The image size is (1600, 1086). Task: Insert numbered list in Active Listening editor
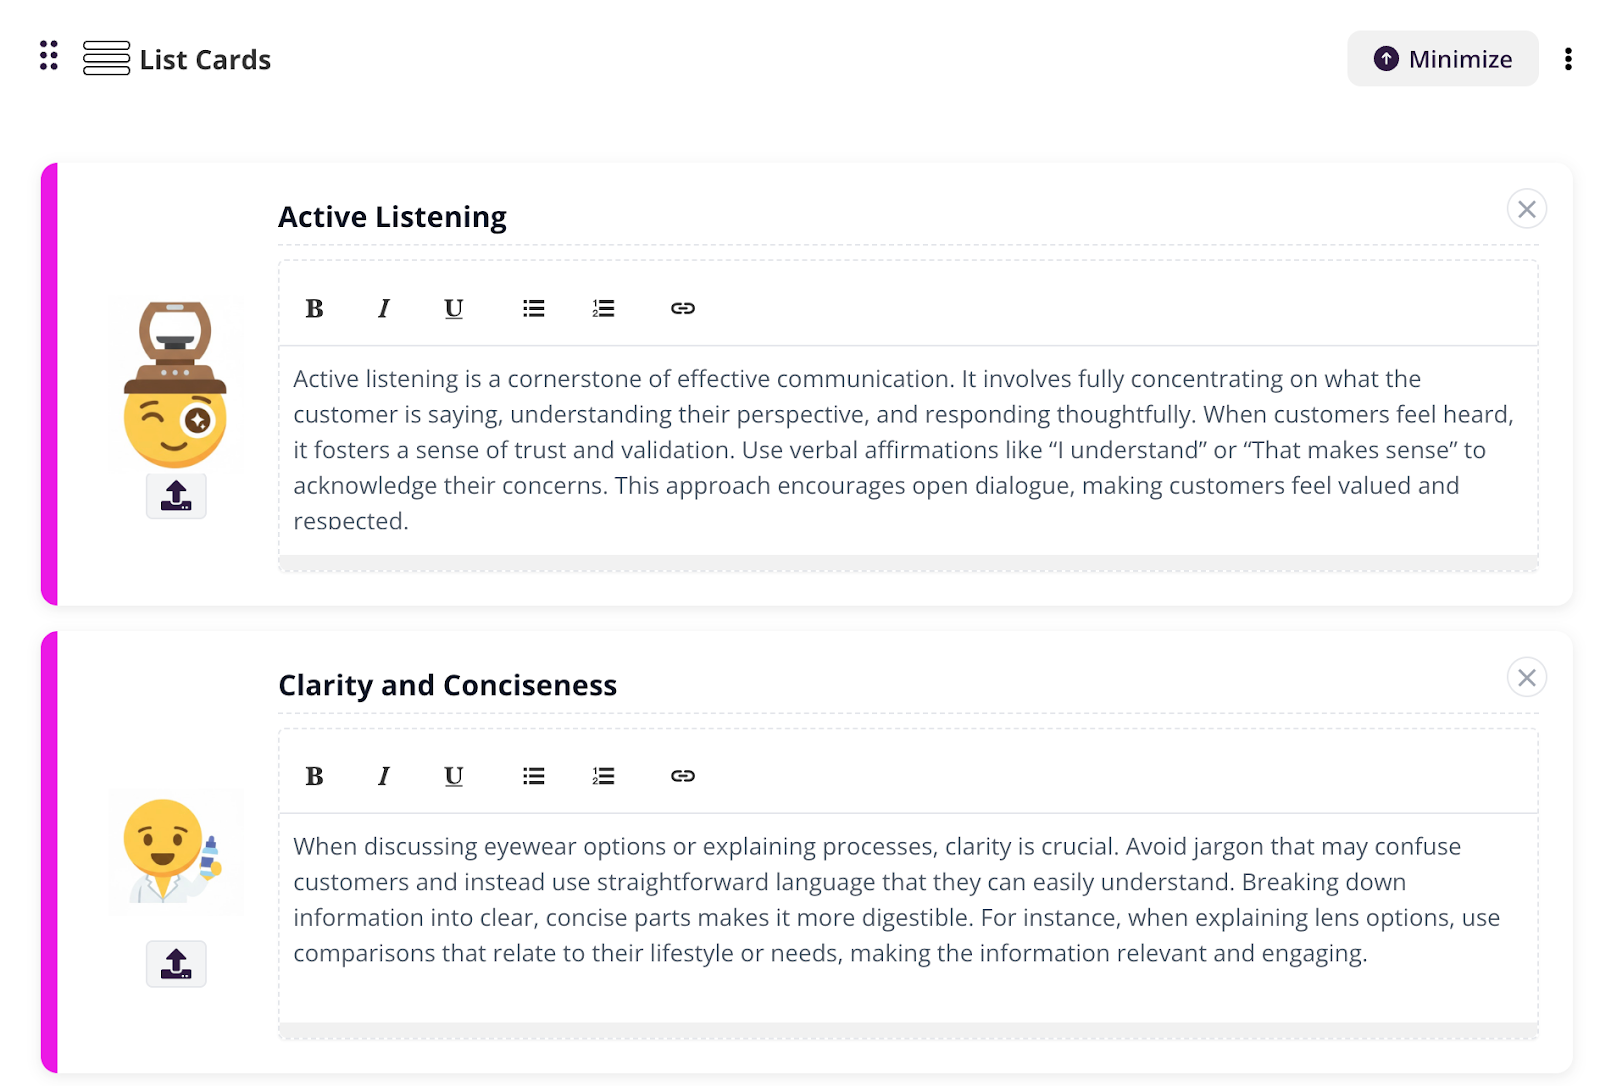coord(603,309)
